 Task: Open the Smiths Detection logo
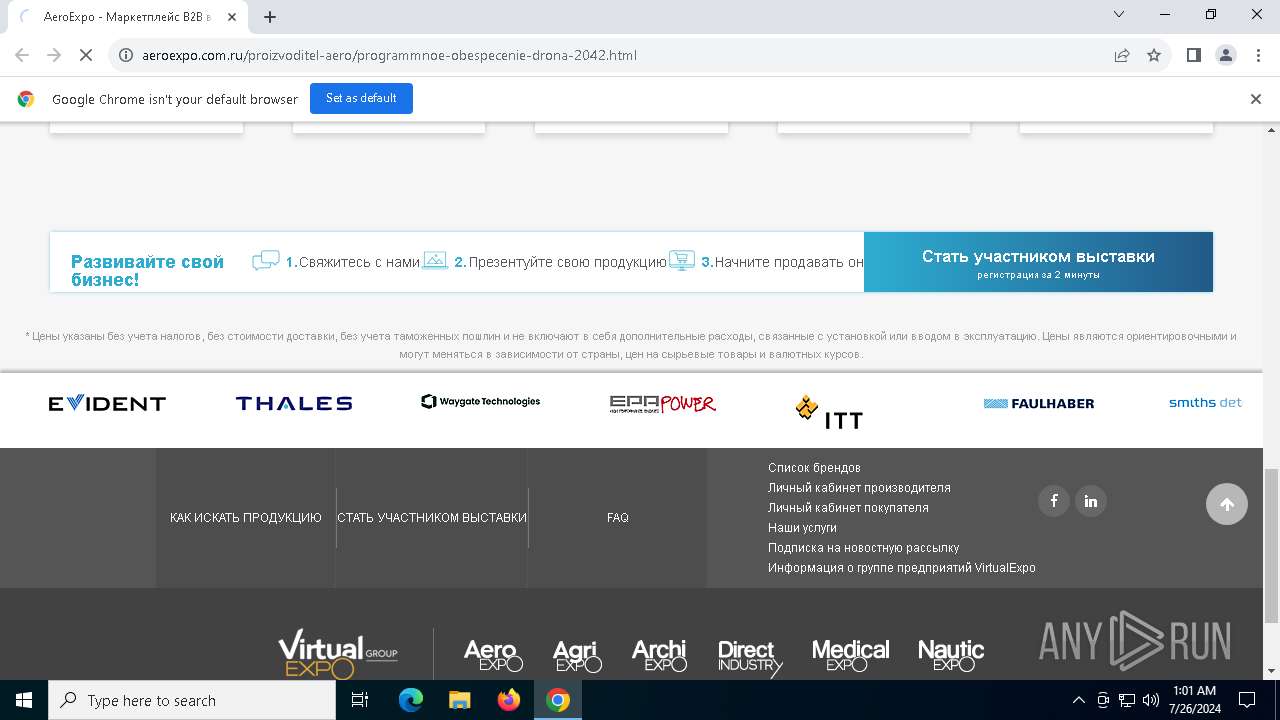[1205, 403]
